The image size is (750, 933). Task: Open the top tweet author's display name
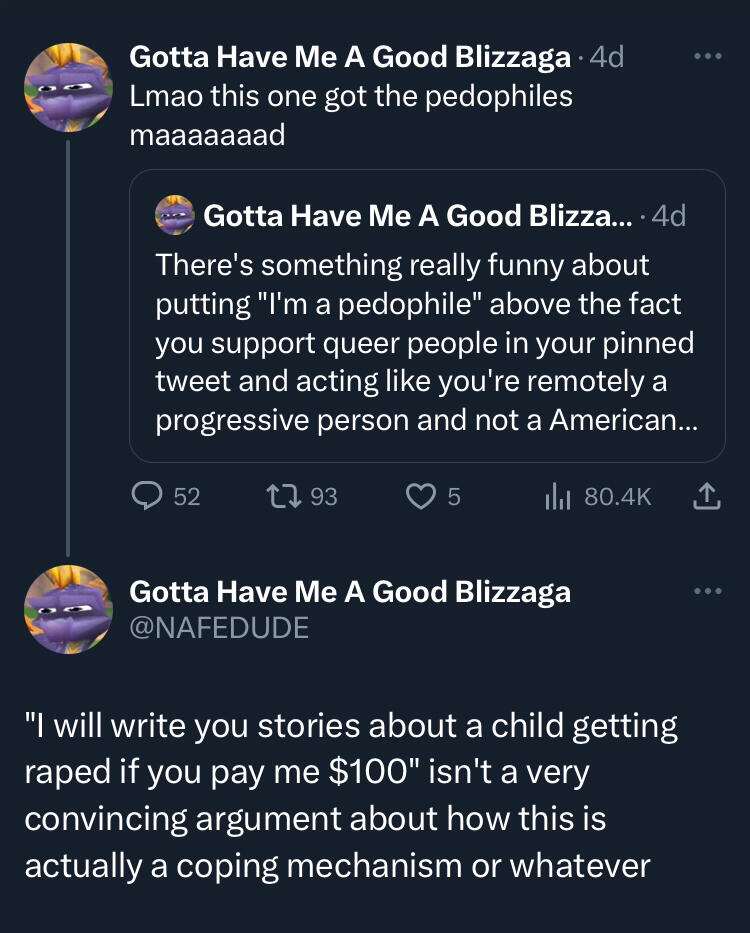click(x=350, y=58)
